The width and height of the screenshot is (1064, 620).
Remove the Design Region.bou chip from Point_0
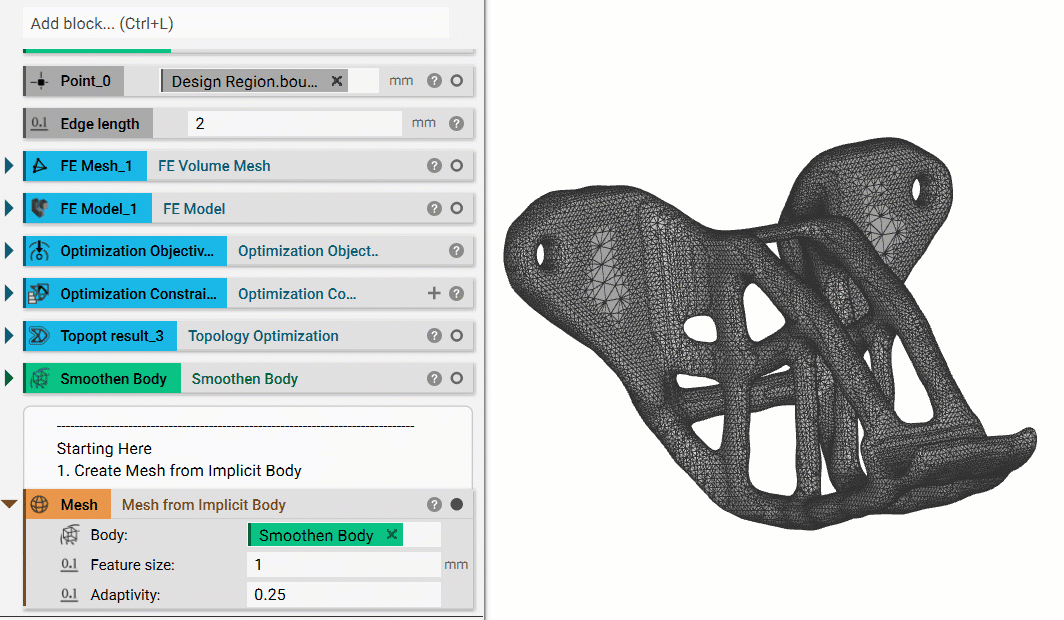(x=335, y=80)
